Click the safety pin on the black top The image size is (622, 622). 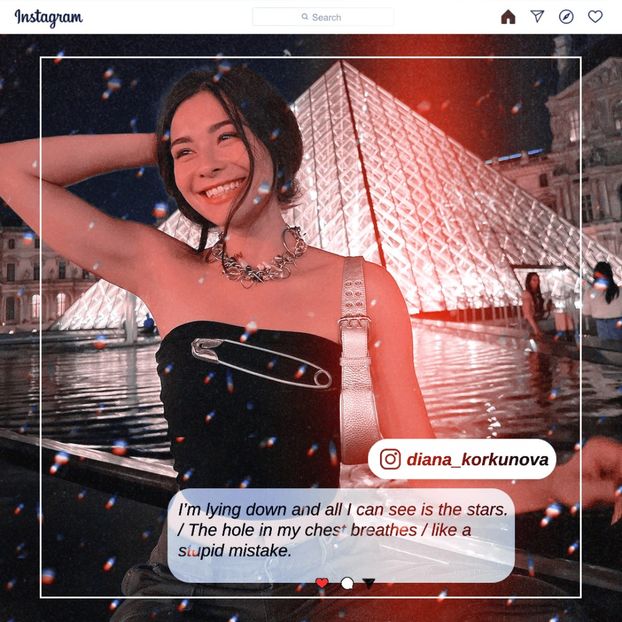(x=262, y=362)
